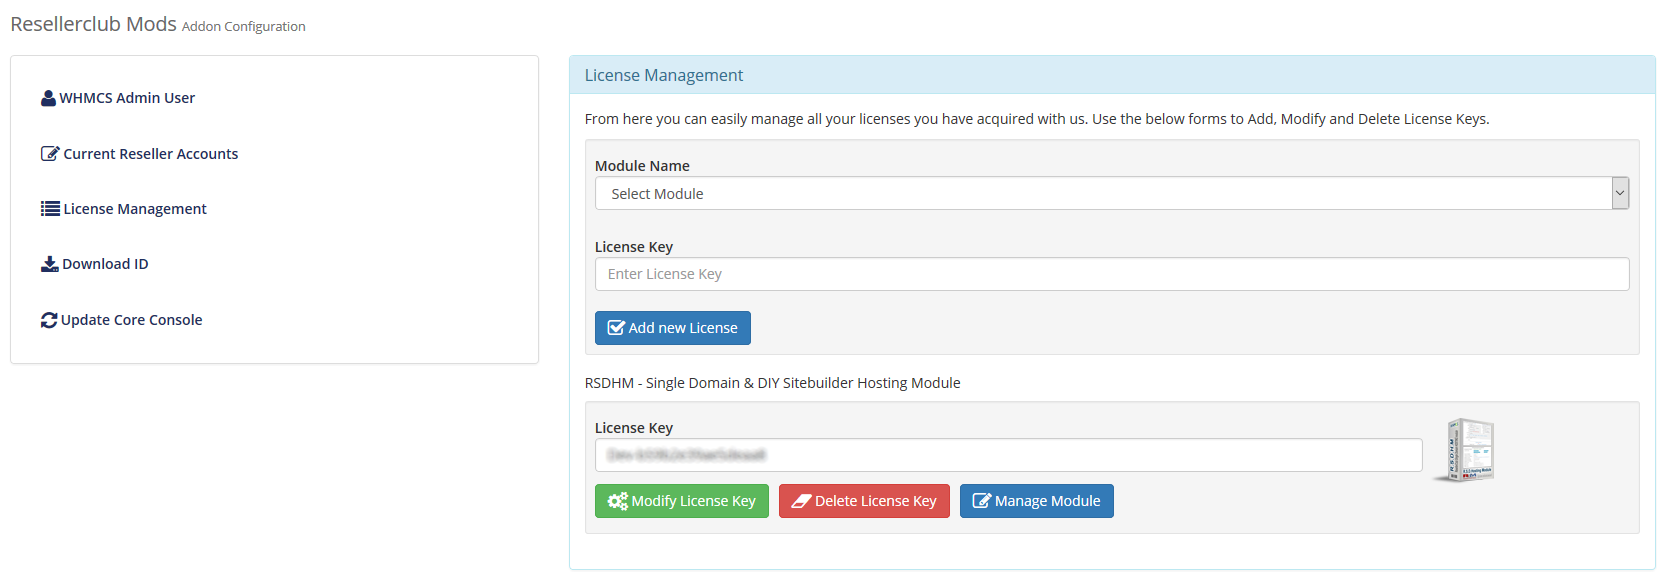
Task: Open Update Core Console
Action: click(x=122, y=320)
